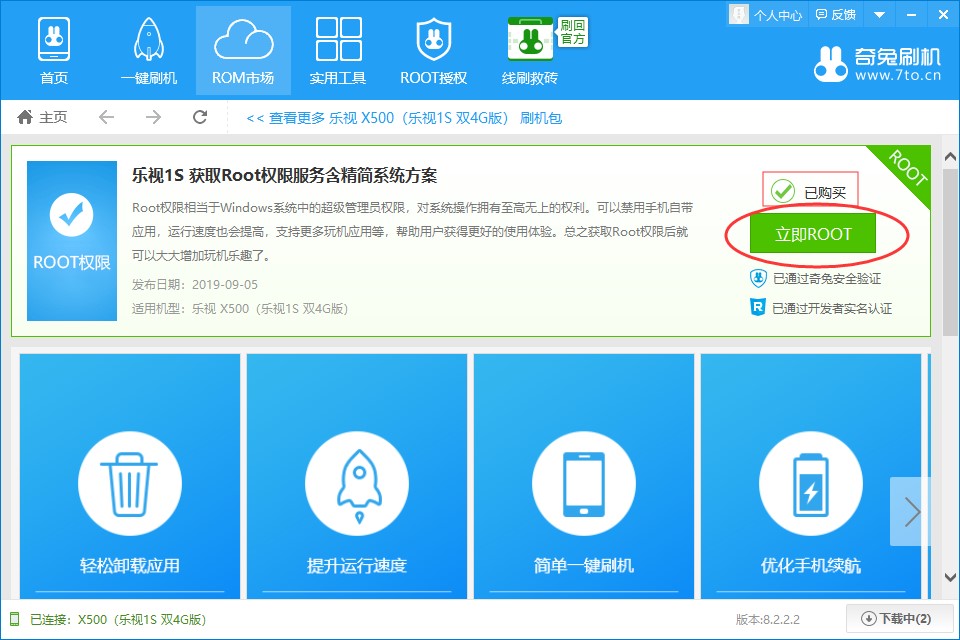Click the back arrow navigation icon
The width and height of the screenshot is (960, 640).
click(x=107, y=117)
